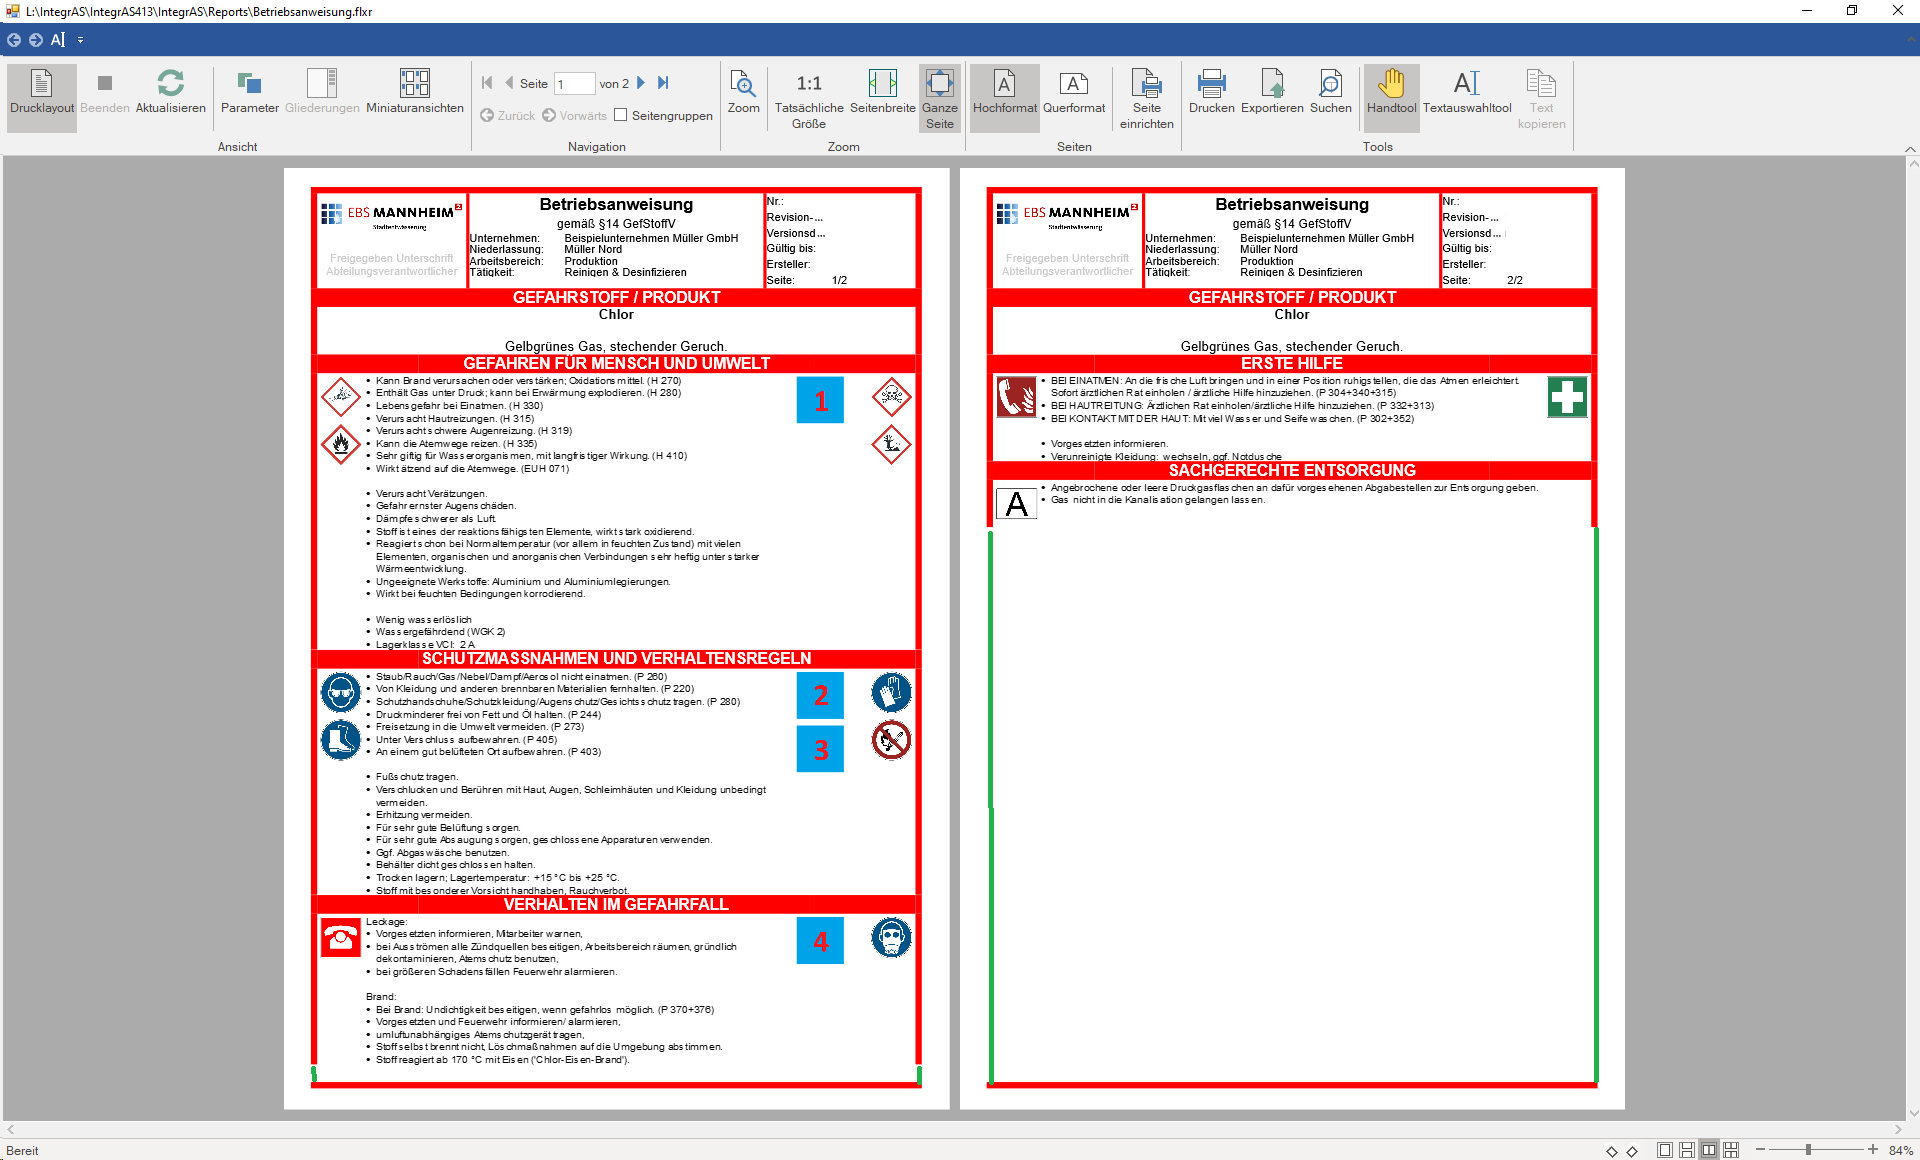Select four-page grid view in status bar
Viewport: 1920px width, 1160px height.
coord(1731,1150)
